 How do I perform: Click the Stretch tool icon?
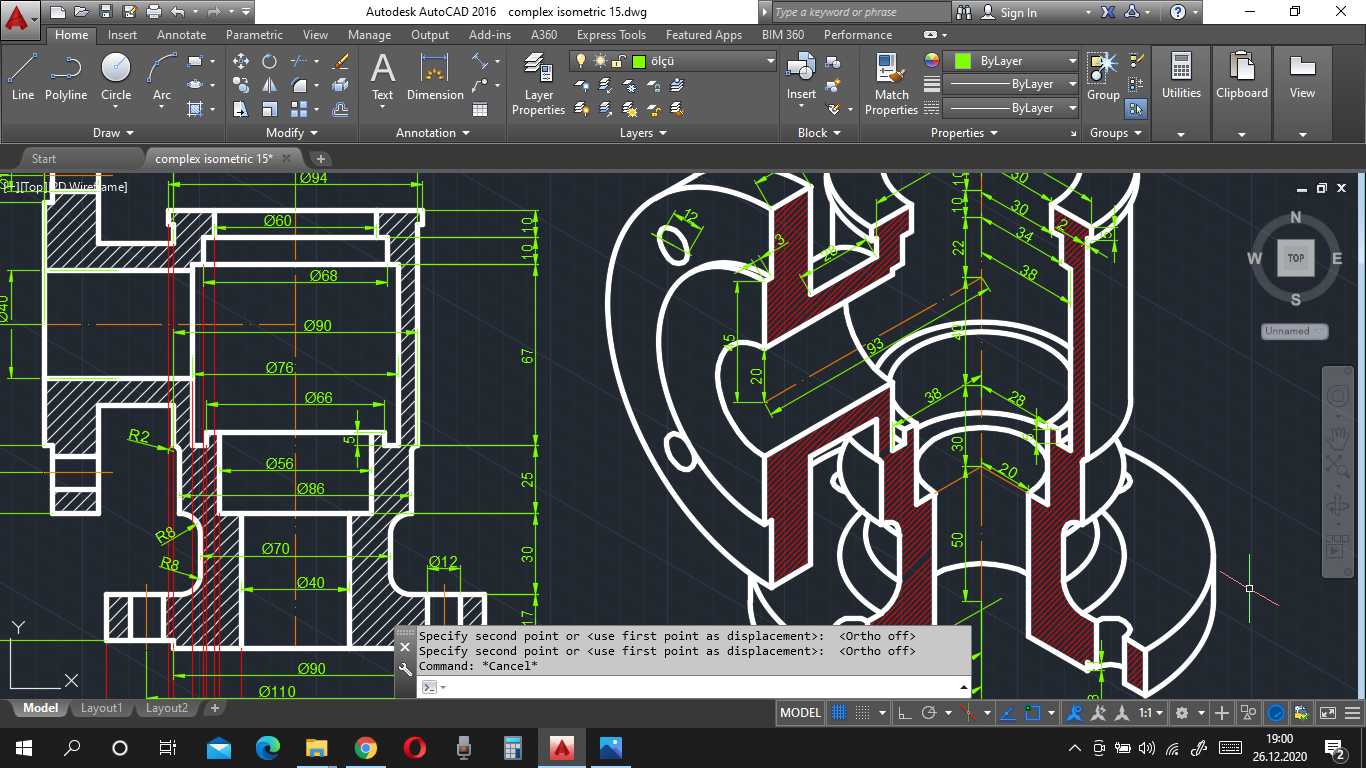[241, 109]
